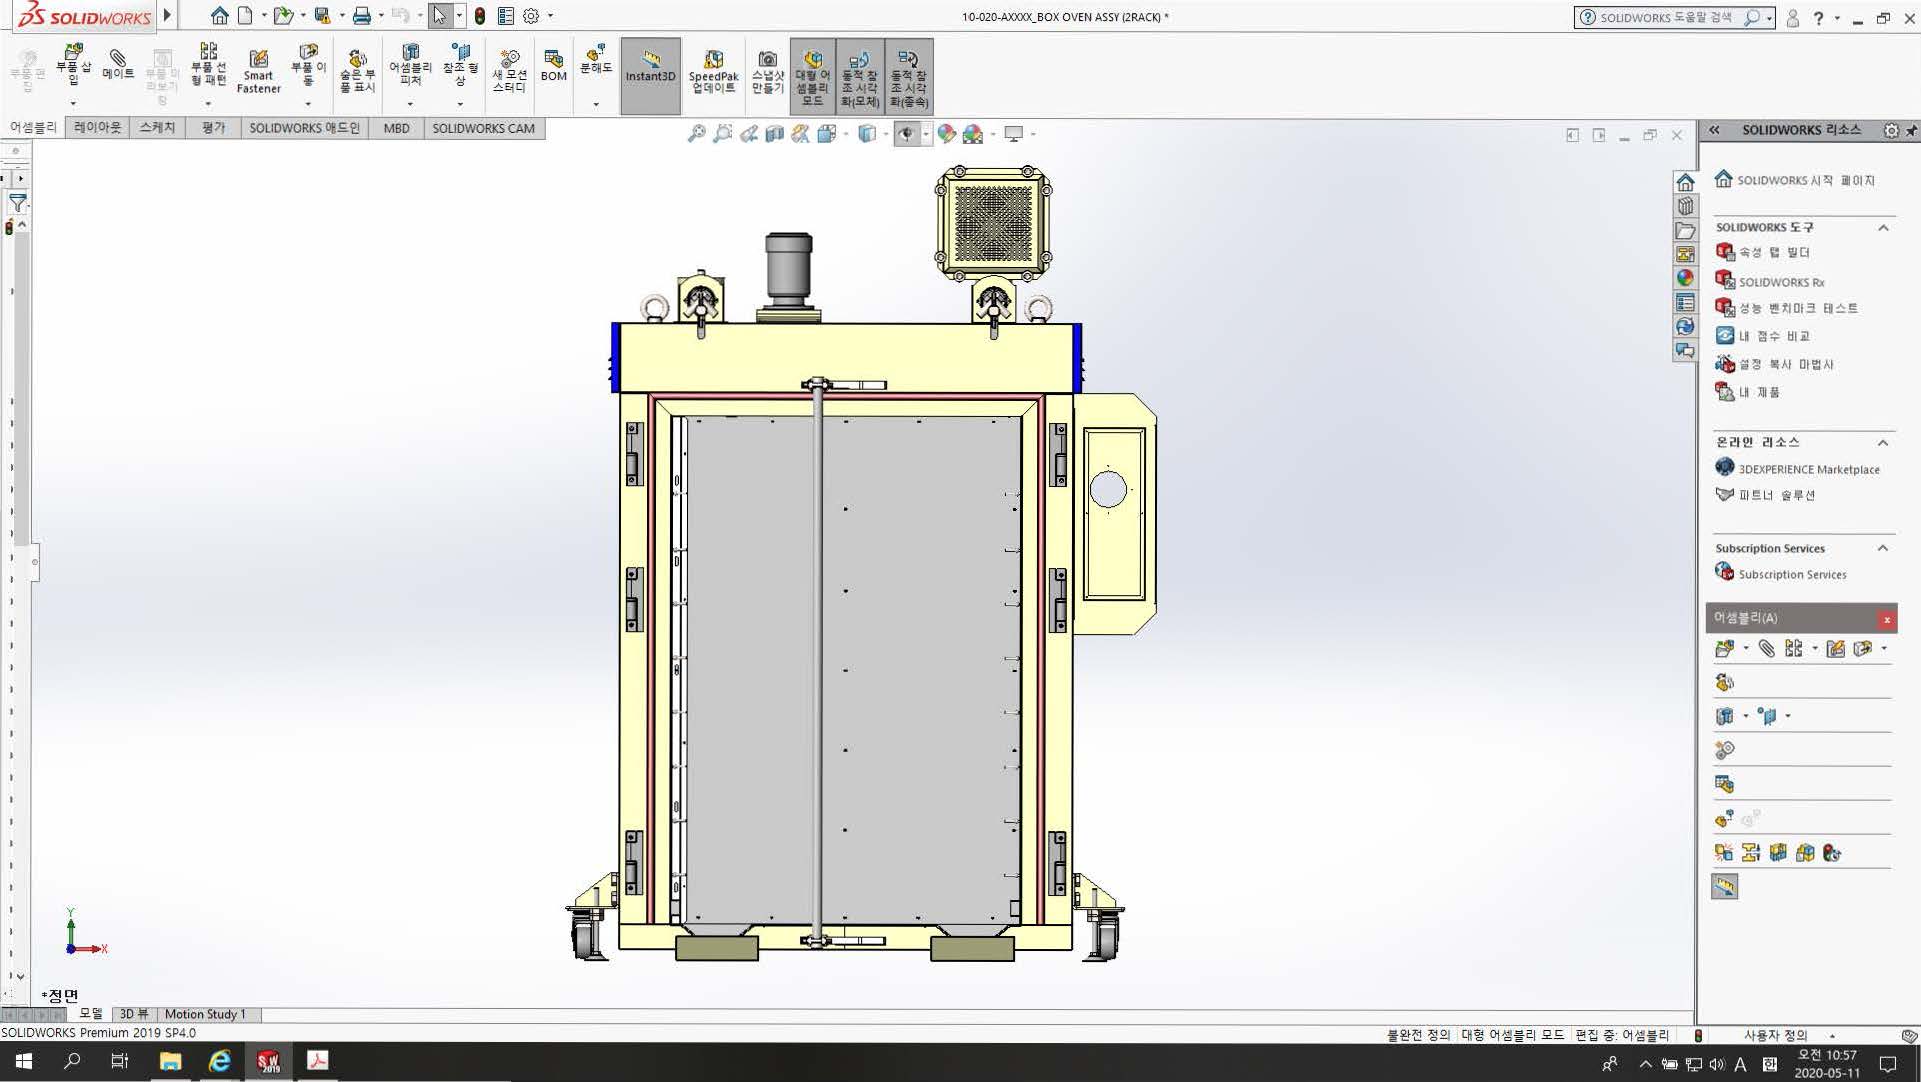Click the SOLIDWORKS help search field
Screen dimensions: 1921x1082
click(1665, 17)
